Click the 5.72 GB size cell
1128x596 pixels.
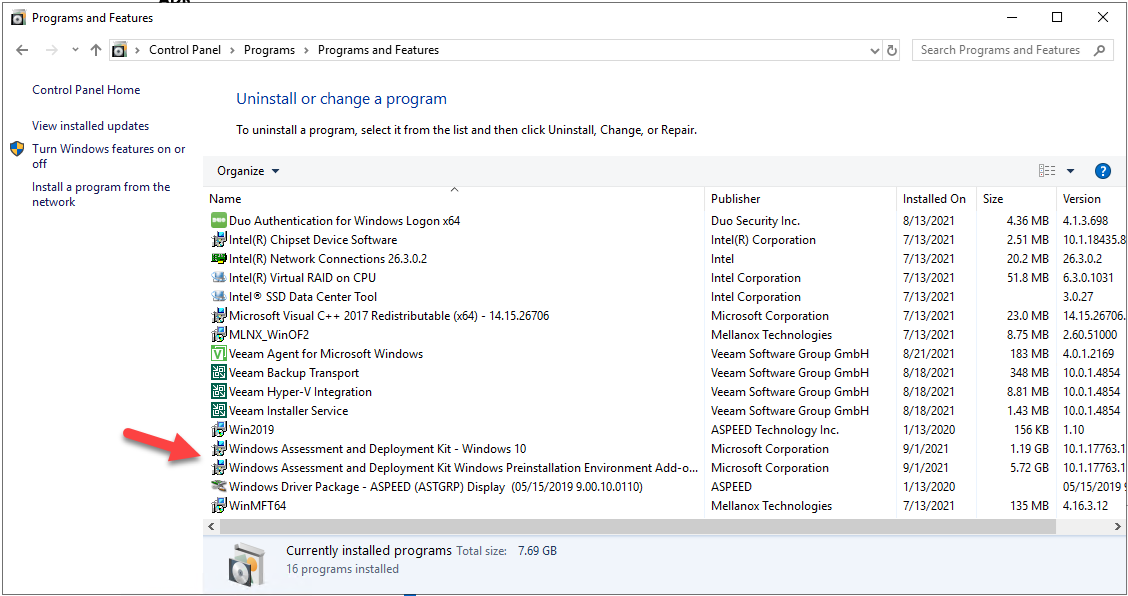point(1030,468)
